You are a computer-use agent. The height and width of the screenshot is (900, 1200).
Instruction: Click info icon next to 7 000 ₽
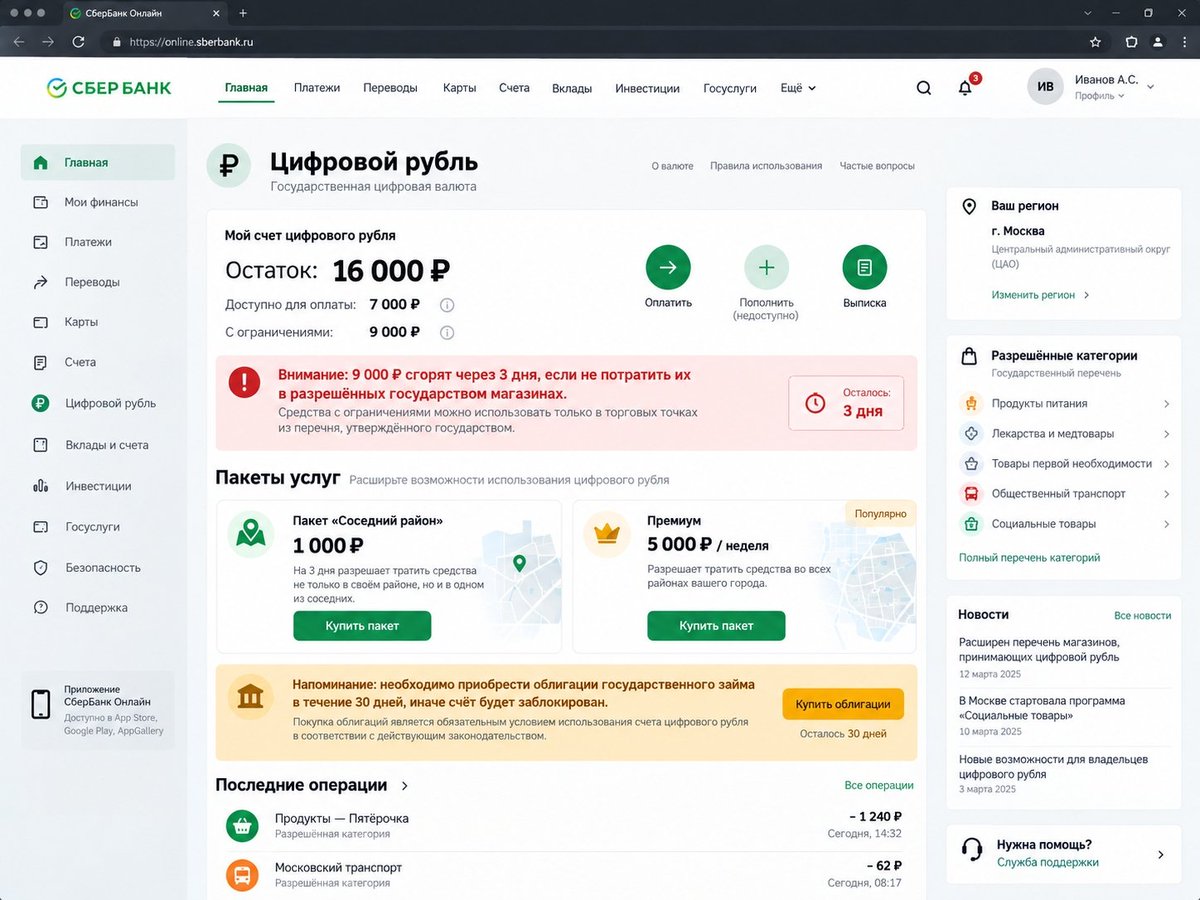(447, 305)
